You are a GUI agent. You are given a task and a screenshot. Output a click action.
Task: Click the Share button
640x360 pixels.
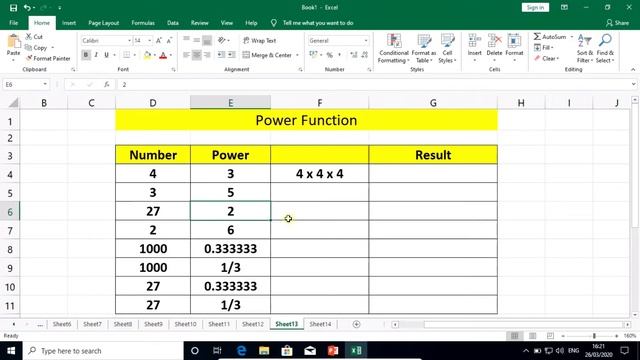618,23
